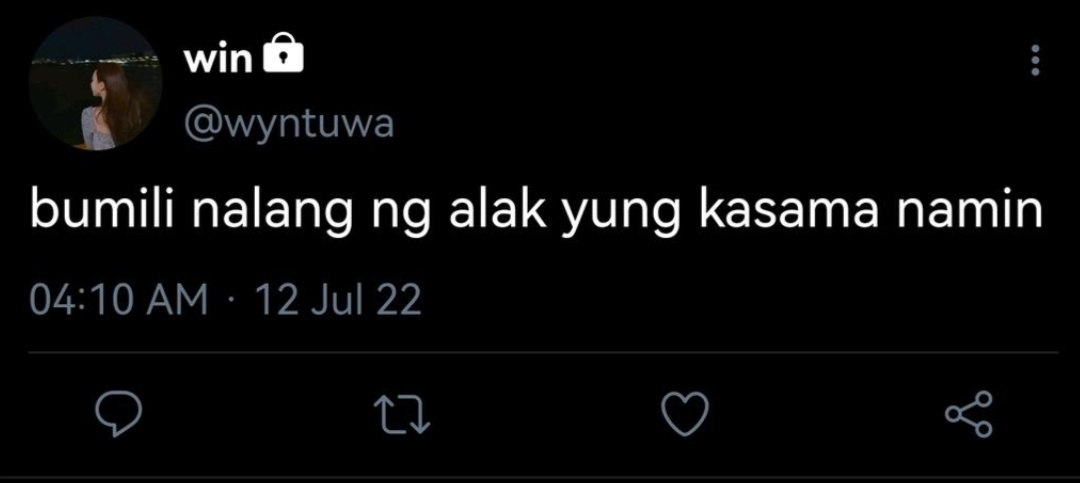Image resolution: width=1080 pixels, height=483 pixels.
Task: Click the divider line under the timestamp
Action: click(543, 353)
